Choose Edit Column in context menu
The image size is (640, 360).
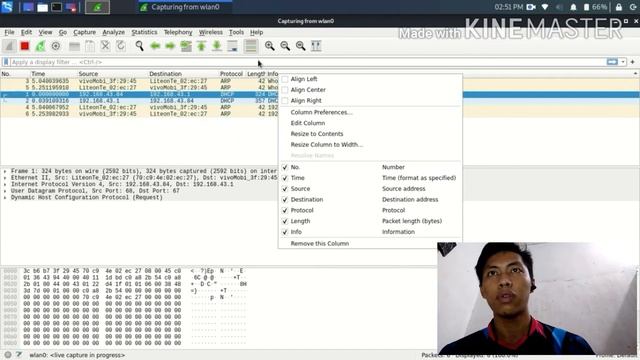308,123
